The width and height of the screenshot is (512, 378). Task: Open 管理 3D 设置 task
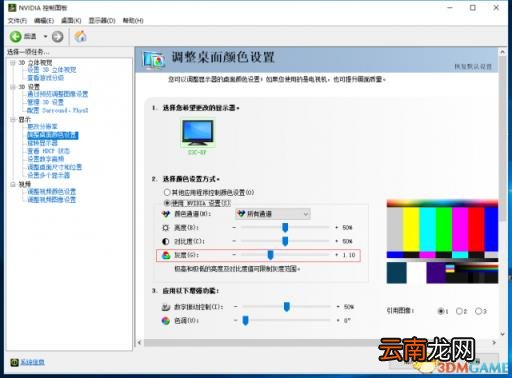click(x=45, y=102)
